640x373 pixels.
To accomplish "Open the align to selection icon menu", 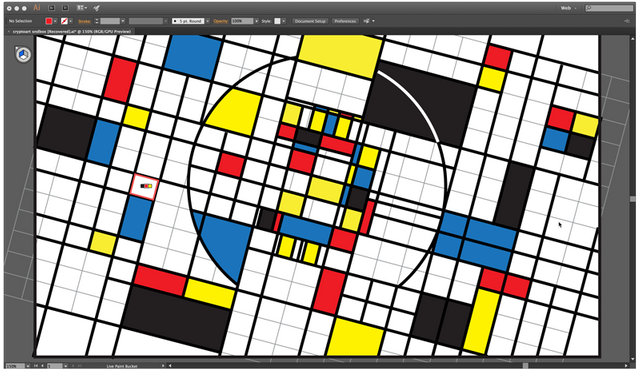I will click(x=369, y=21).
